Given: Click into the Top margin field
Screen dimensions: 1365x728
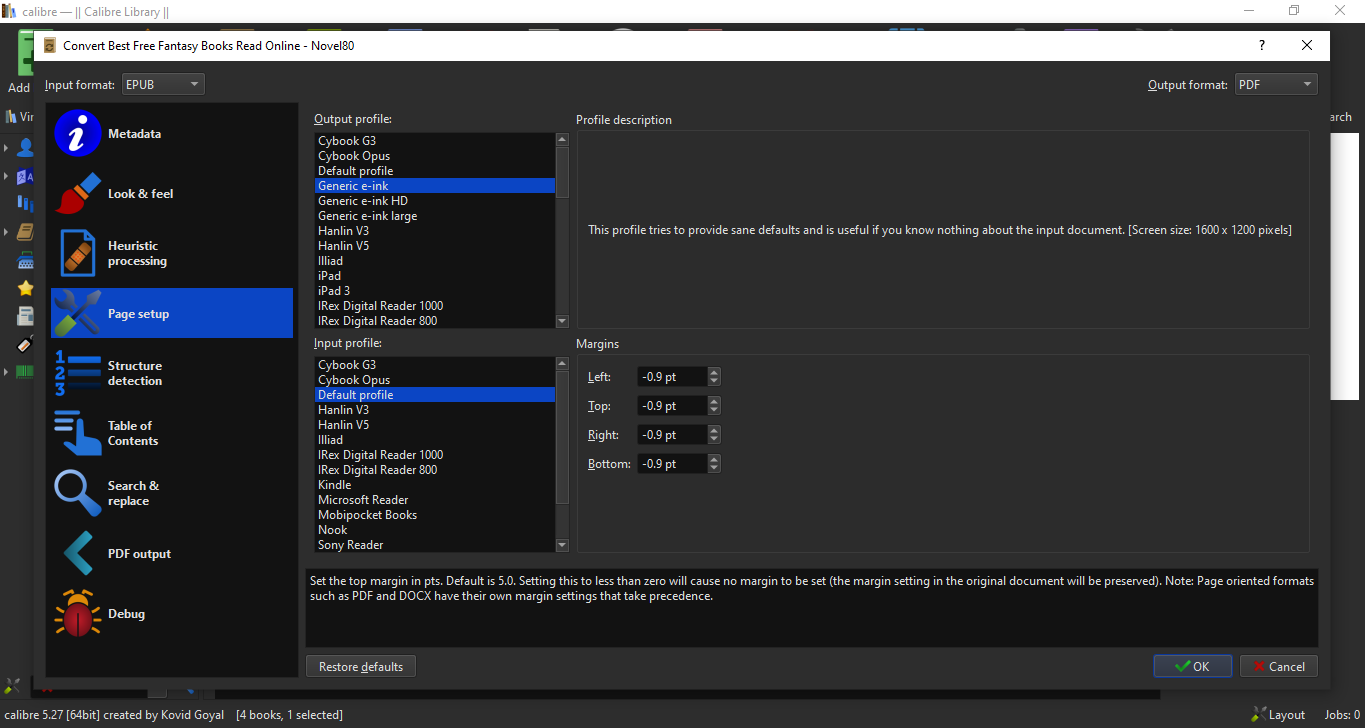Looking at the screenshot, I should pos(672,406).
